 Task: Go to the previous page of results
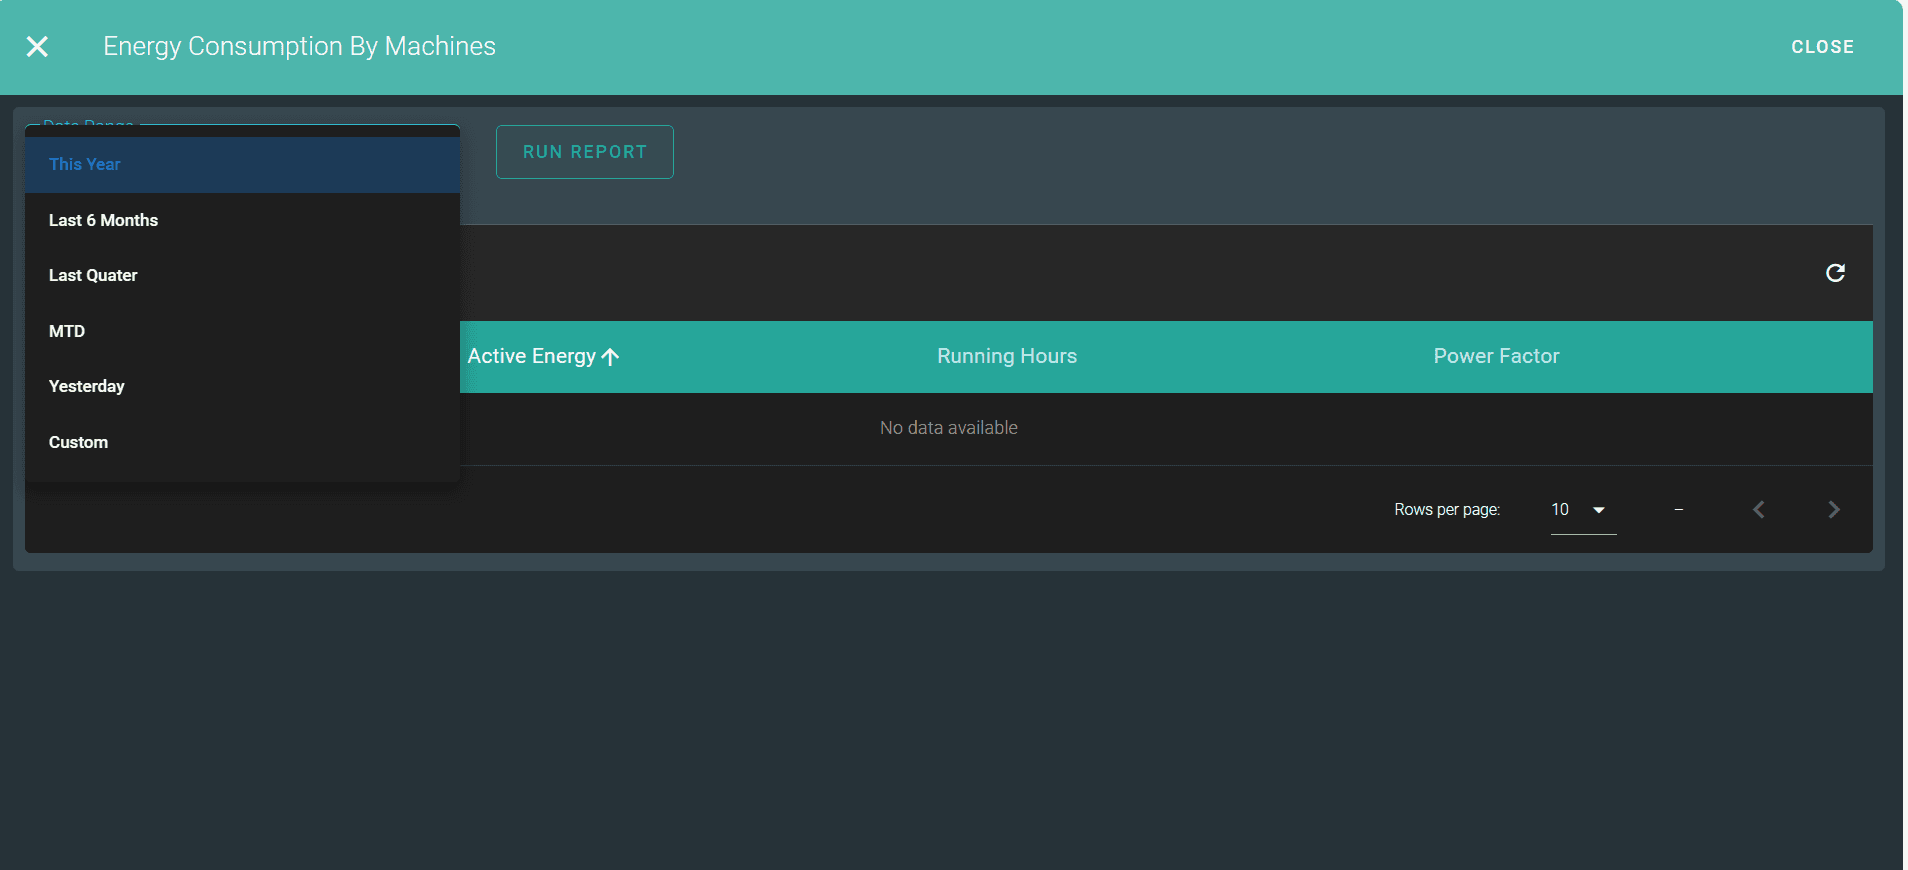click(x=1759, y=510)
